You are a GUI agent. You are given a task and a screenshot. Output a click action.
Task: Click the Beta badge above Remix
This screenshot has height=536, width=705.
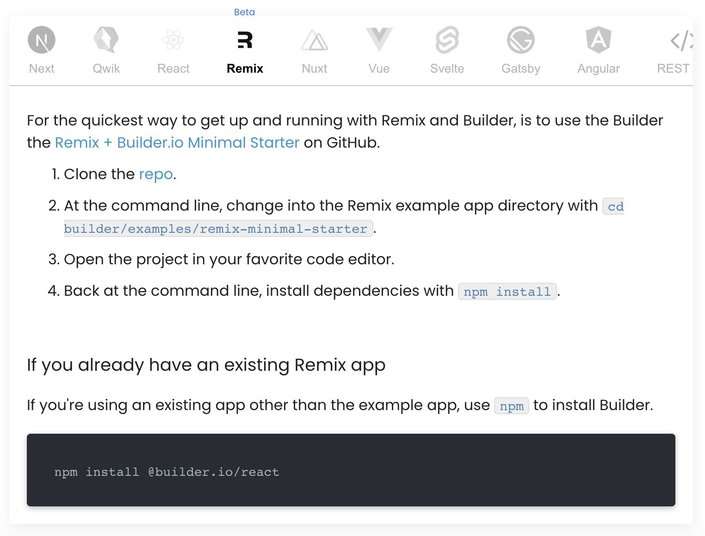coord(244,12)
